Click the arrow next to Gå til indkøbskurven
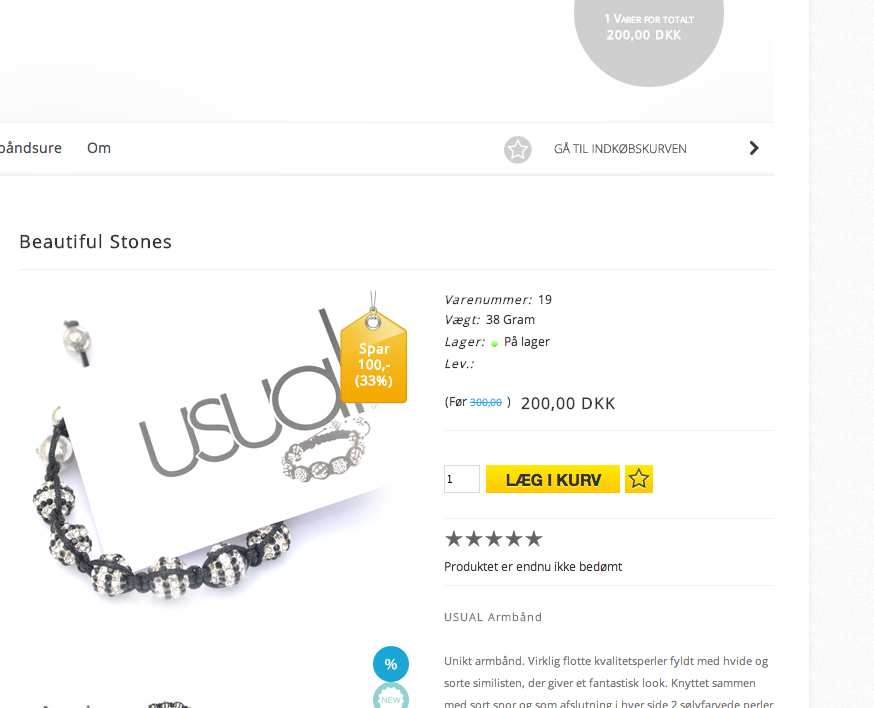This screenshot has width=874, height=708. click(754, 148)
